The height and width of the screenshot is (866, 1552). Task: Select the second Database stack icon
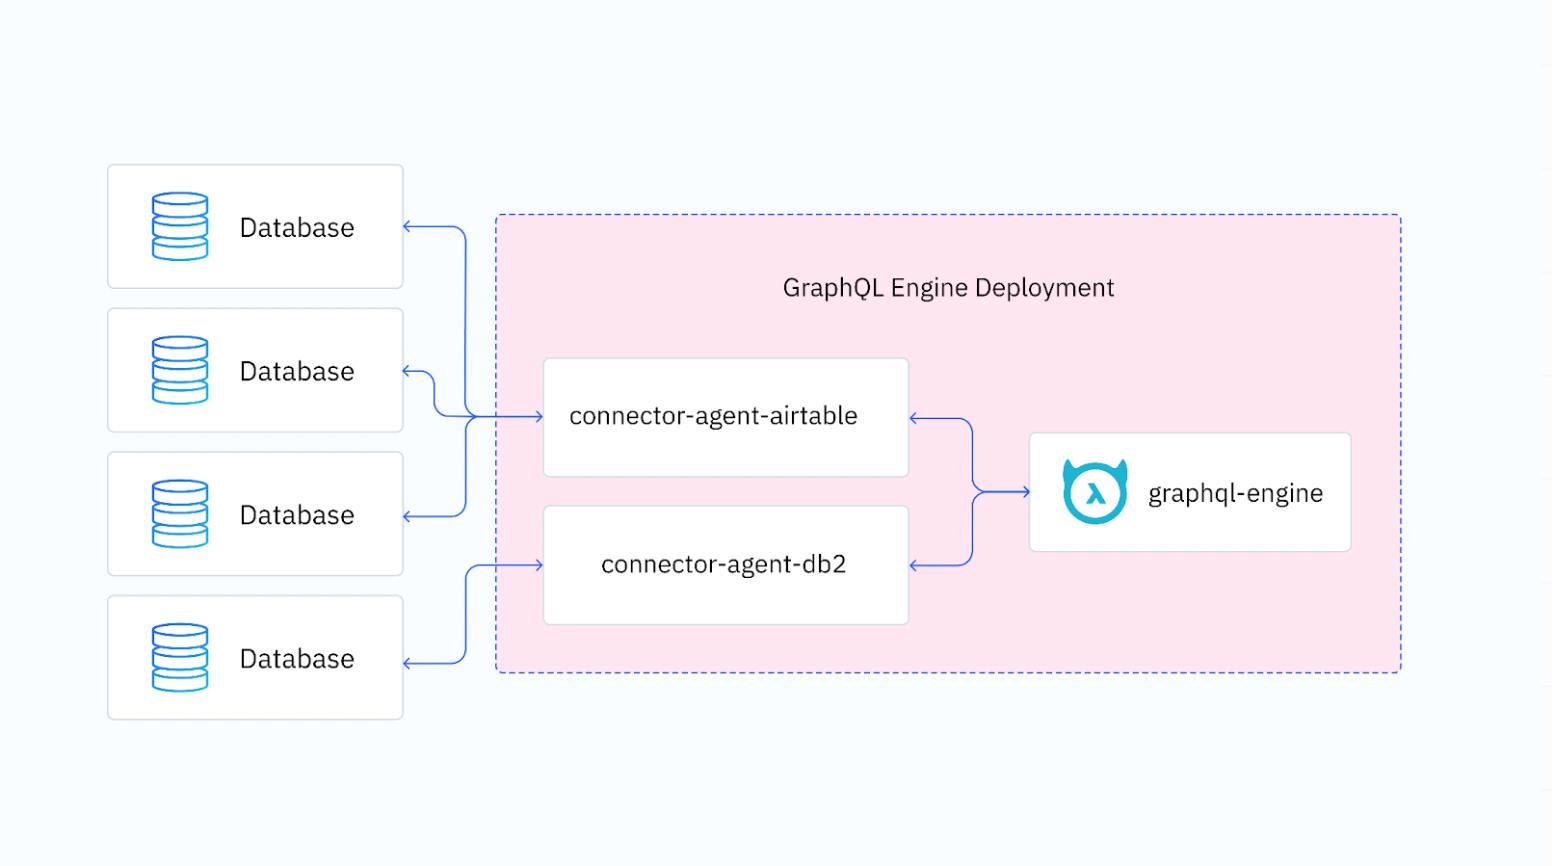click(x=178, y=370)
